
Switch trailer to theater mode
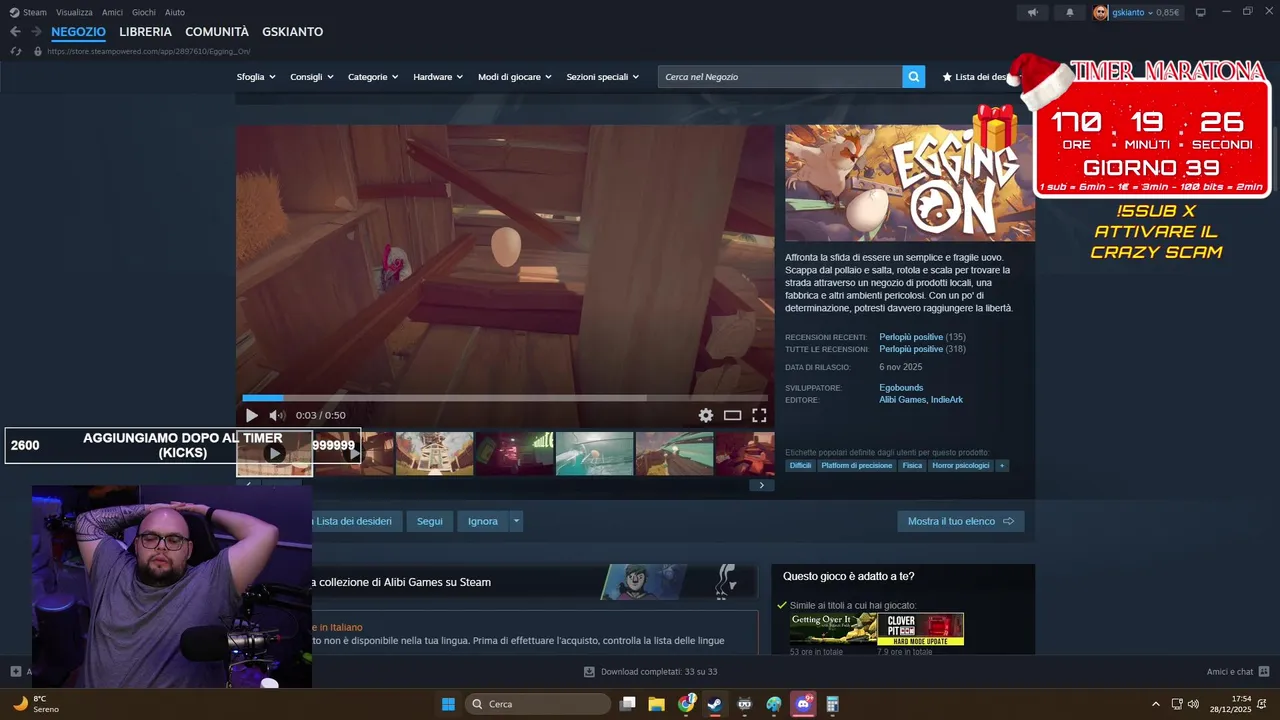[733, 415]
